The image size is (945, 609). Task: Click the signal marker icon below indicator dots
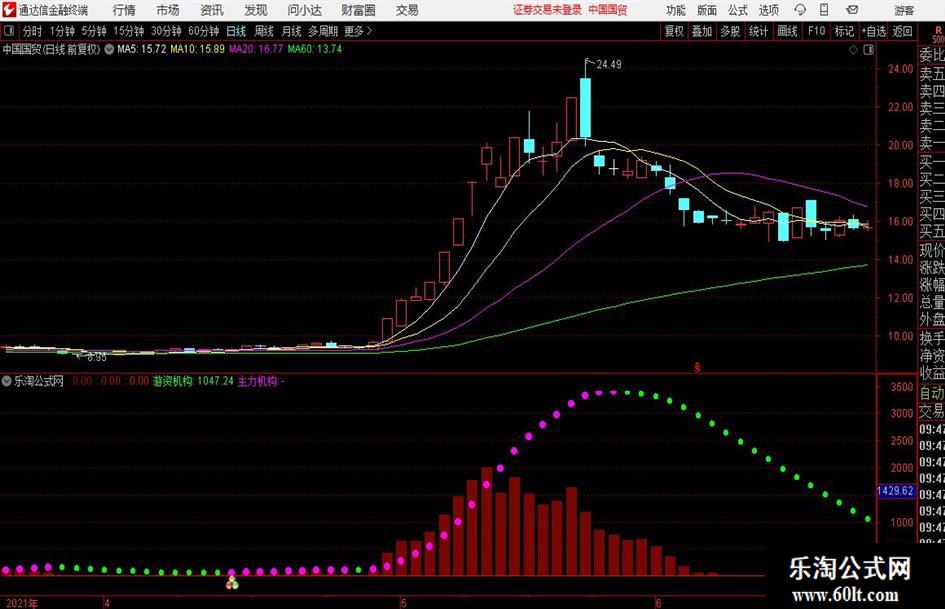point(232,583)
